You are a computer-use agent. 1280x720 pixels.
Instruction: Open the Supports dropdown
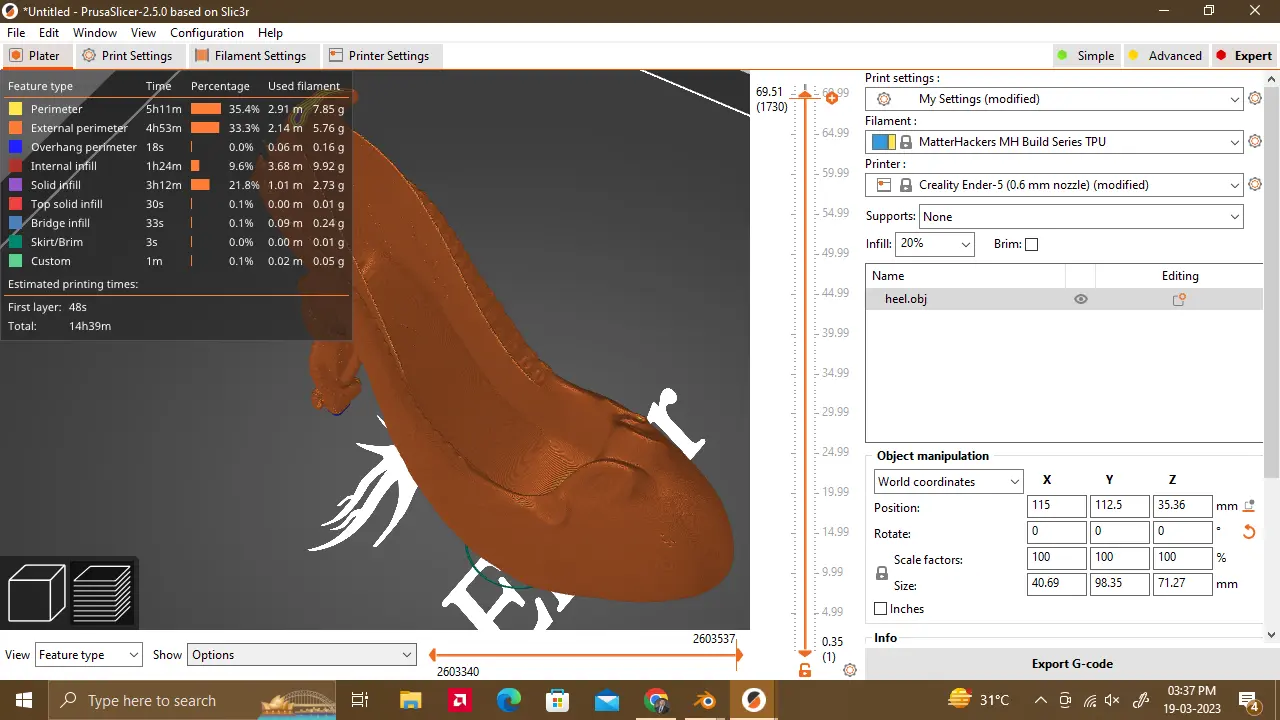[1081, 216]
